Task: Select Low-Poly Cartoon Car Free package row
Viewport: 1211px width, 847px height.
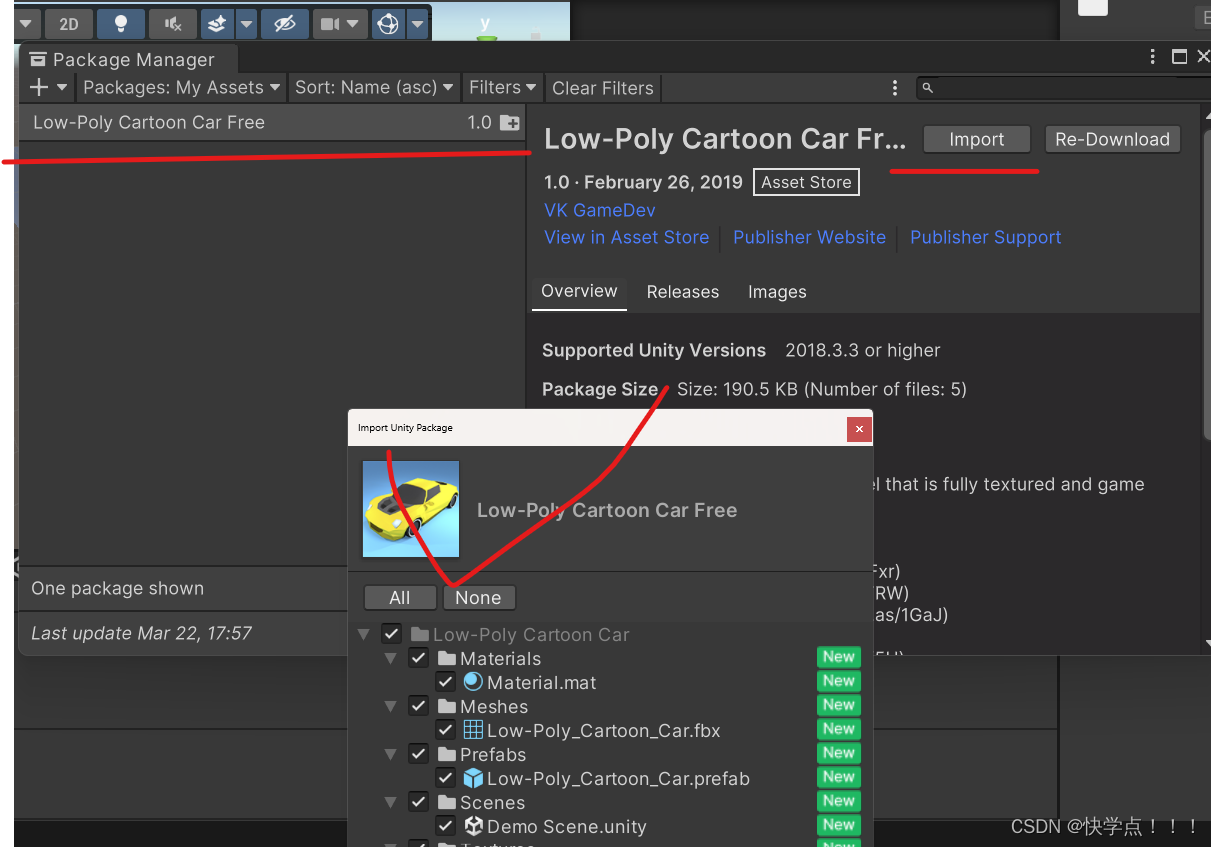Action: (272, 123)
